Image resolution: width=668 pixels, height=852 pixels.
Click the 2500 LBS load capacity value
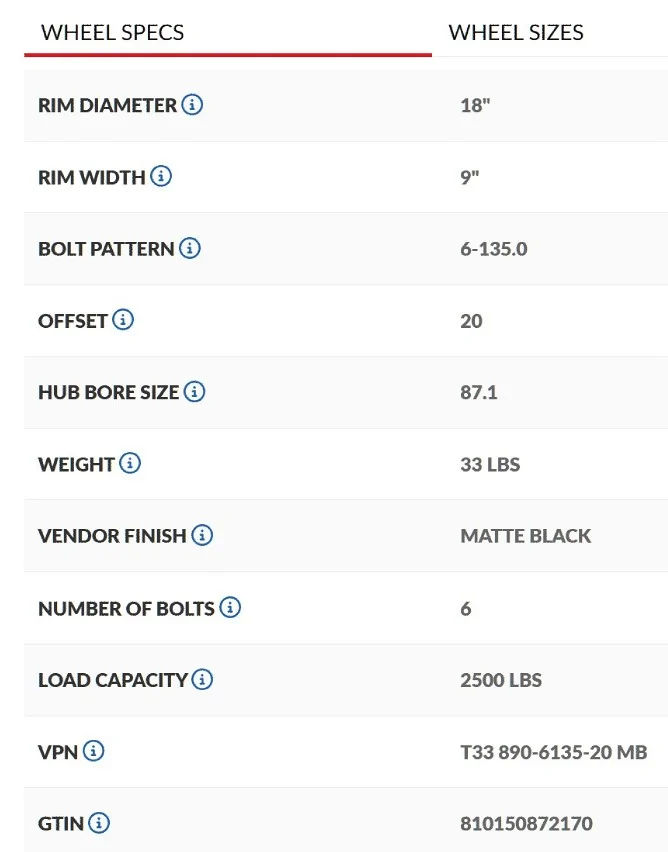pyautogui.click(x=501, y=680)
